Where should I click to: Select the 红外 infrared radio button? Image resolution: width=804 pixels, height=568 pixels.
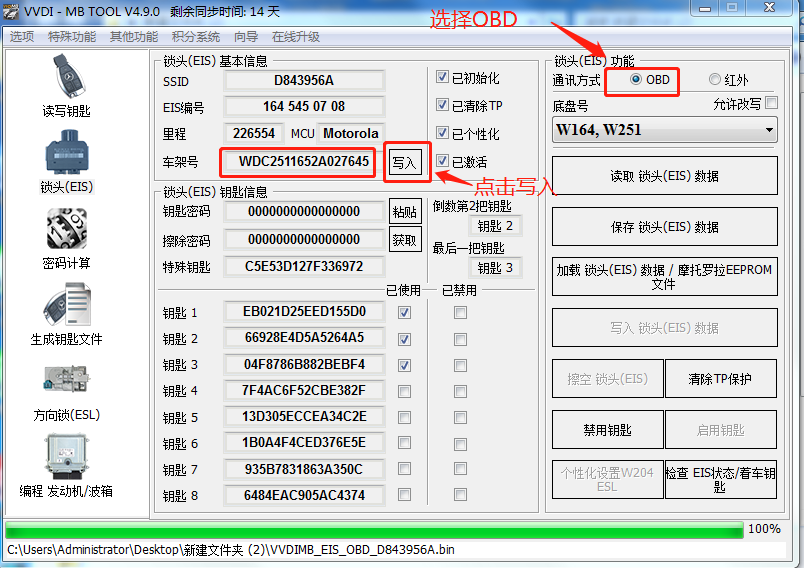[714, 80]
